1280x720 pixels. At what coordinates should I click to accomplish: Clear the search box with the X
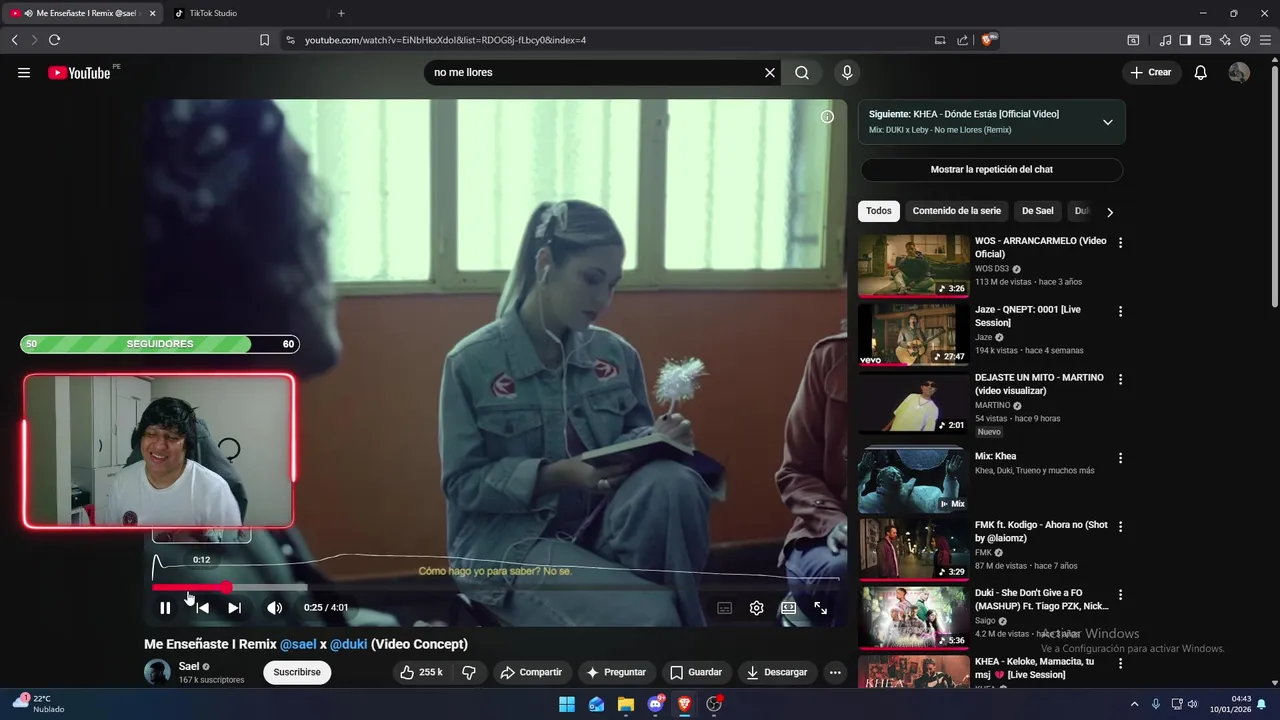click(770, 72)
